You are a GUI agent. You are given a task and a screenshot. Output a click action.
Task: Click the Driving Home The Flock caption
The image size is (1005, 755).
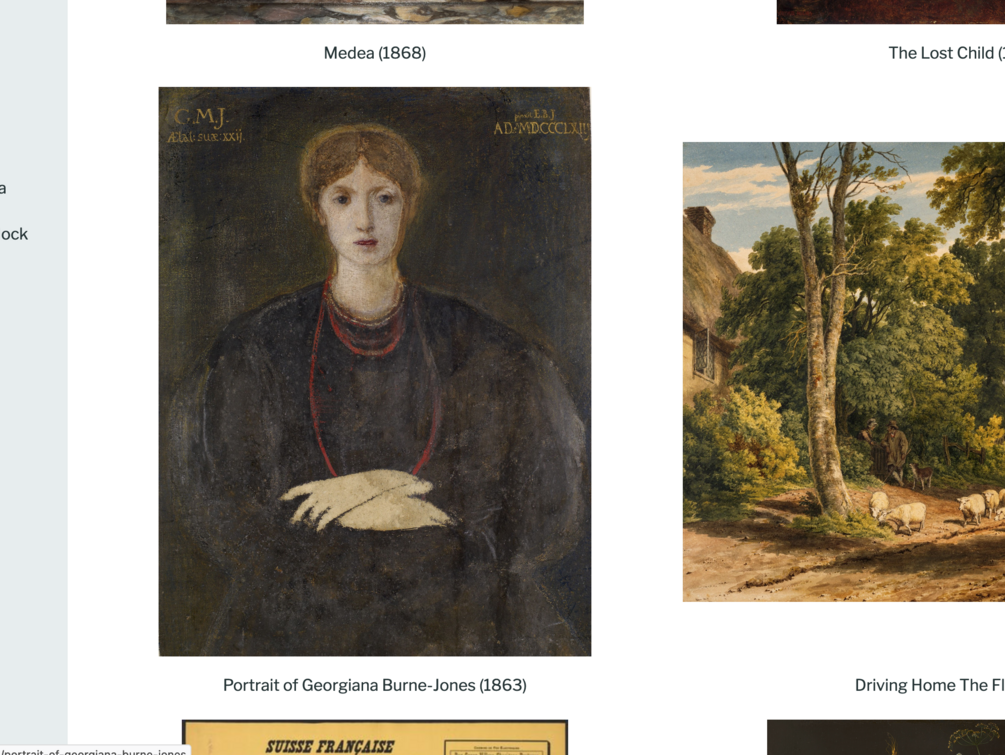pyautogui.click(x=929, y=685)
